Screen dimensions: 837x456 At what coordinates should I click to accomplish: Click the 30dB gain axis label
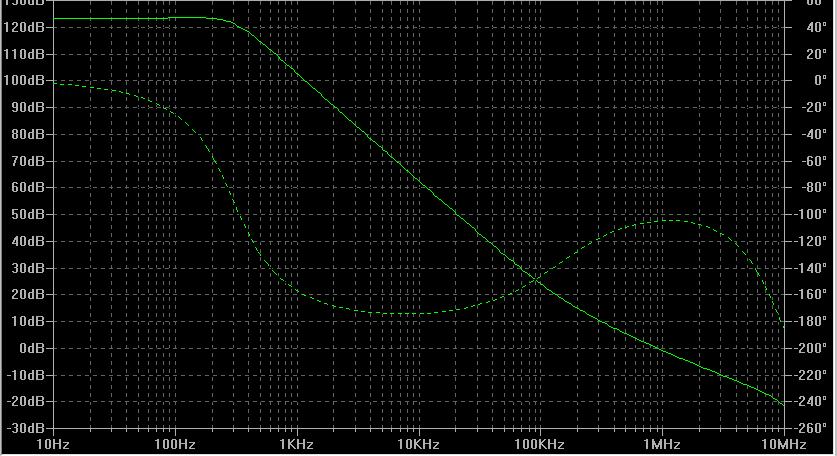[x=27, y=268]
